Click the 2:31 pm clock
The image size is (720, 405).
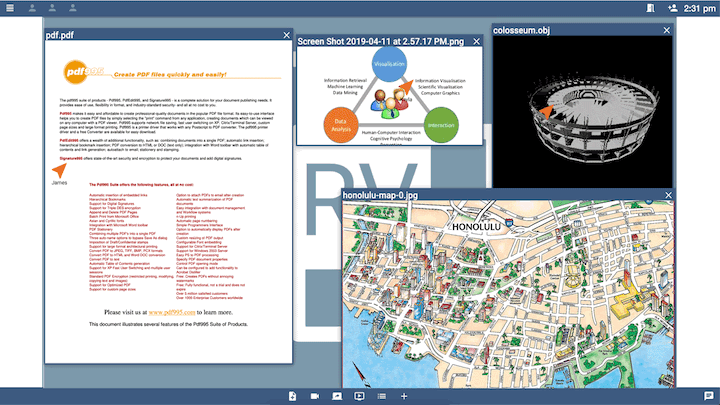click(x=699, y=8)
